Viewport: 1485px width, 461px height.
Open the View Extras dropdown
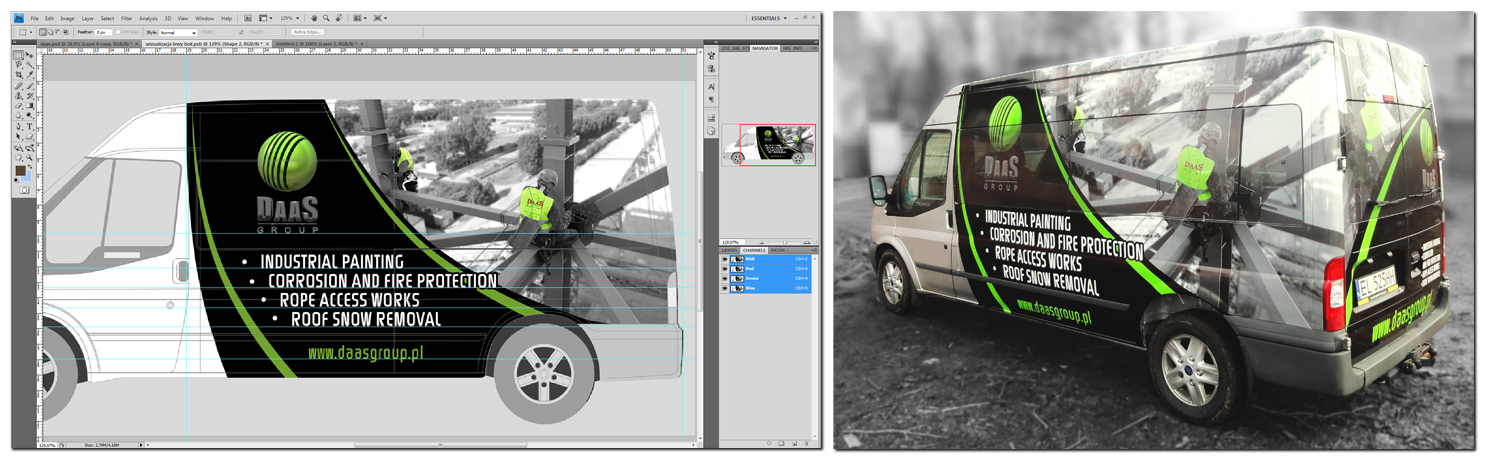264,18
